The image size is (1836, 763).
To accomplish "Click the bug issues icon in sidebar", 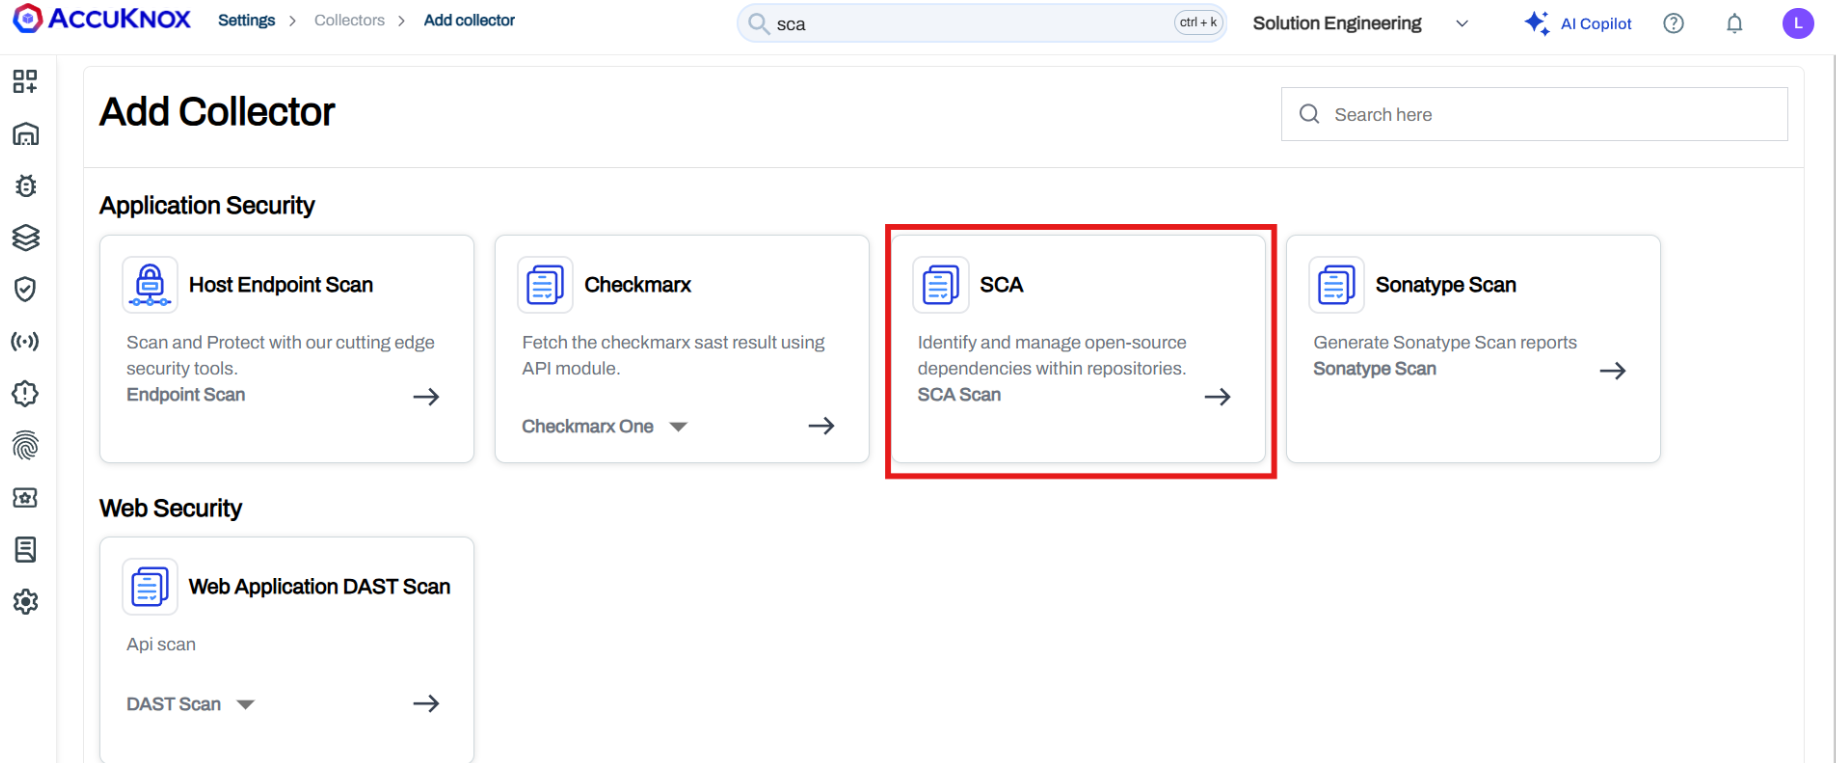I will click(x=25, y=186).
